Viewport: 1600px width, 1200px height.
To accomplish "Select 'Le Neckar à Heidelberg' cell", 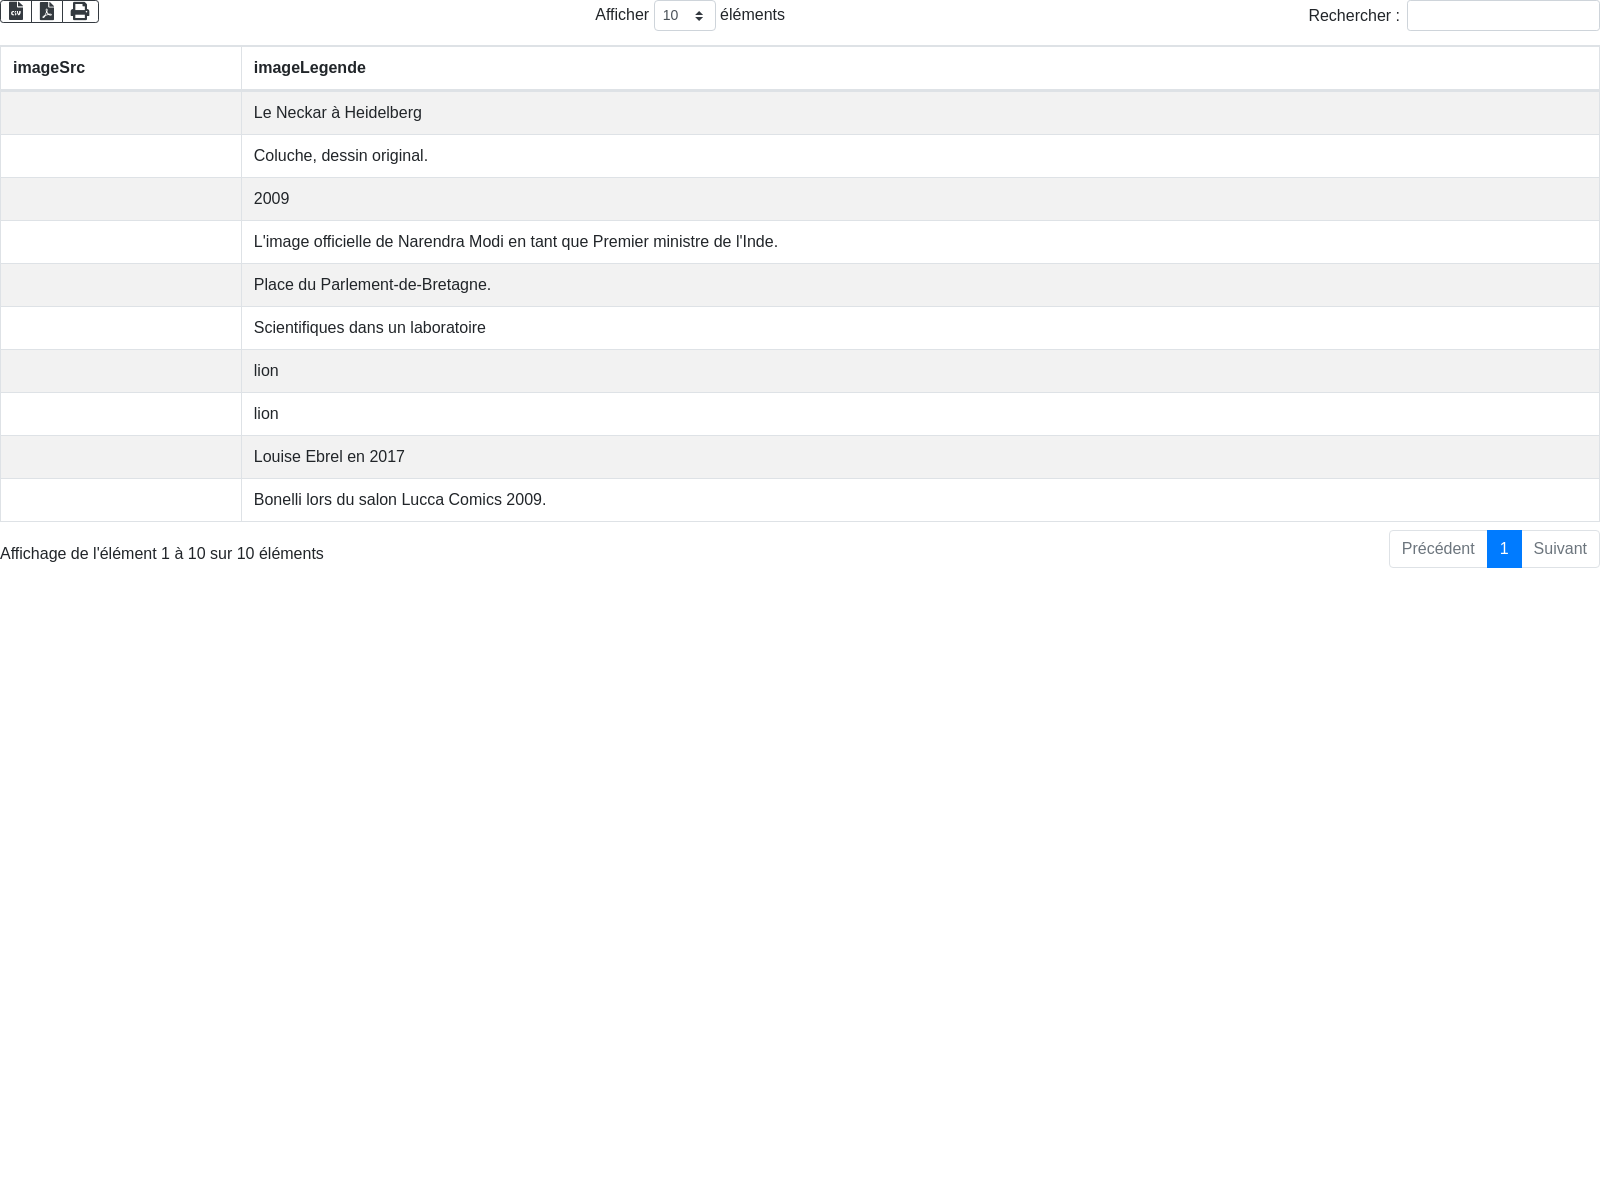I will coord(920,113).
